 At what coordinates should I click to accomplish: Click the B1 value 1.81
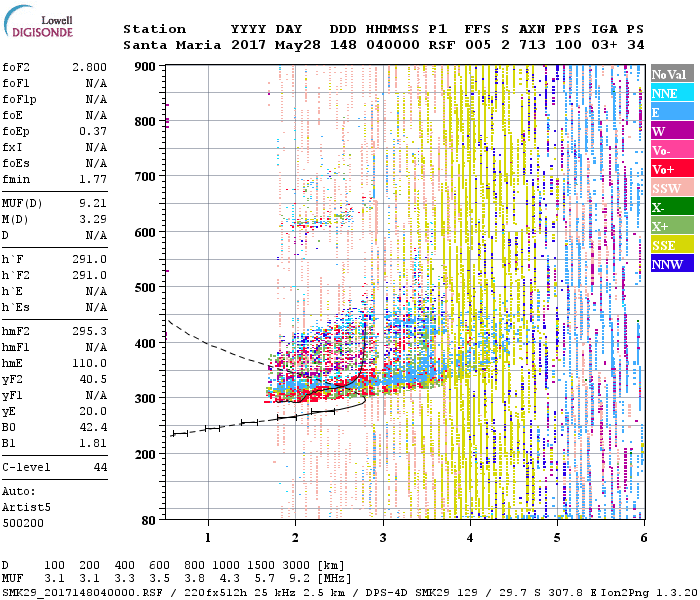point(93,443)
